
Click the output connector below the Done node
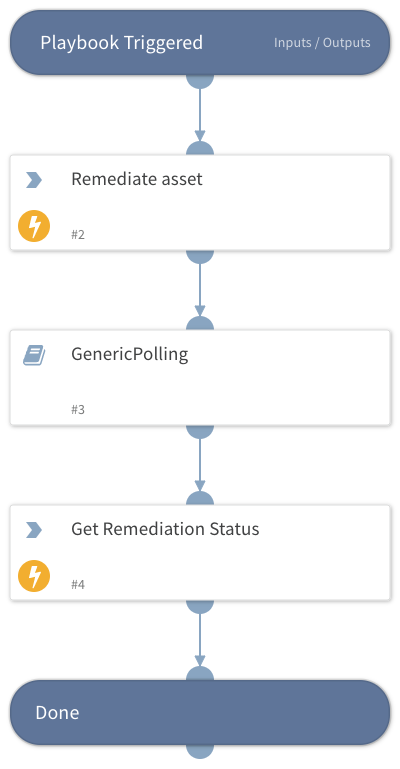point(200,752)
